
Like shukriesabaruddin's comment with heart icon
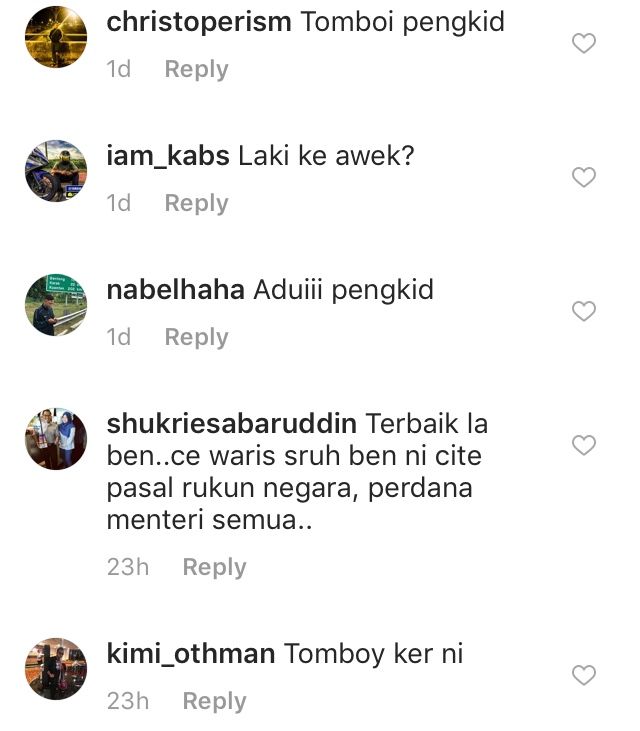pyautogui.click(x=584, y=445)
